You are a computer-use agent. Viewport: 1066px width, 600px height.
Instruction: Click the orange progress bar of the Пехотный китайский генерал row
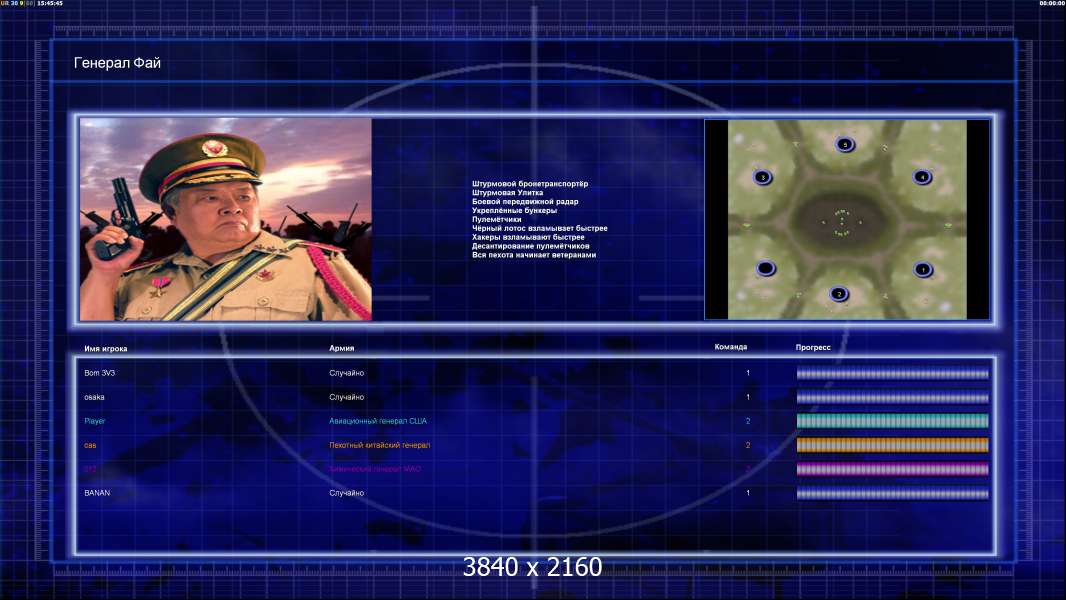[x=892, y=445]
